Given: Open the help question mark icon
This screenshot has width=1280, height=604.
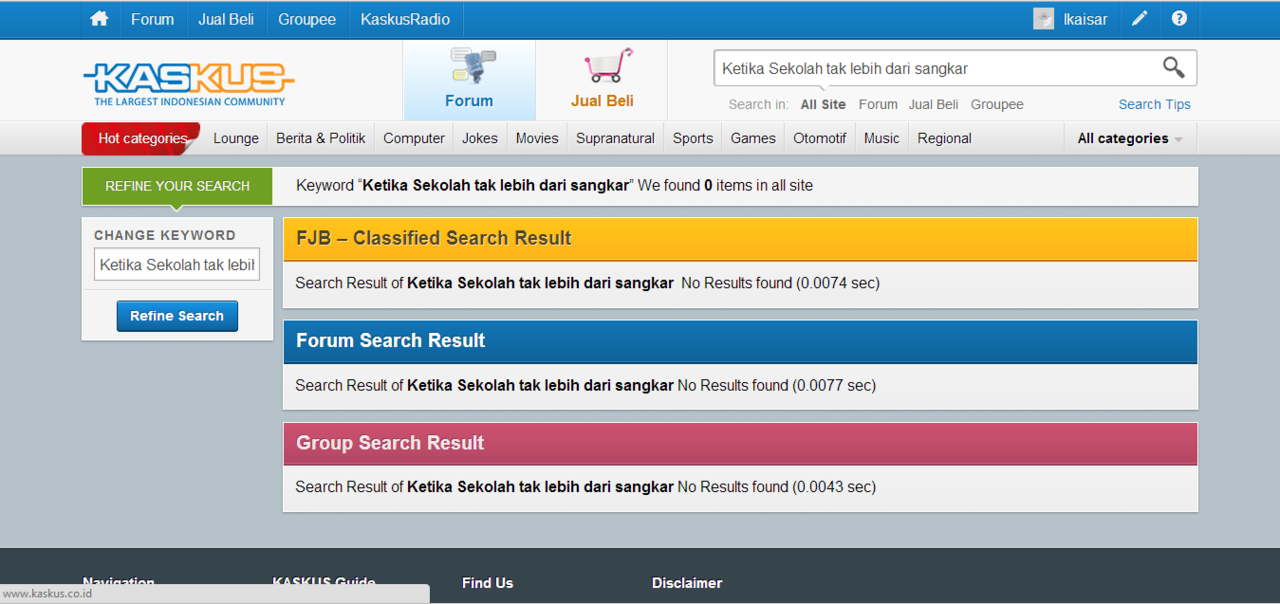Looking at the screenshot, I should (x=1179, y=19).
